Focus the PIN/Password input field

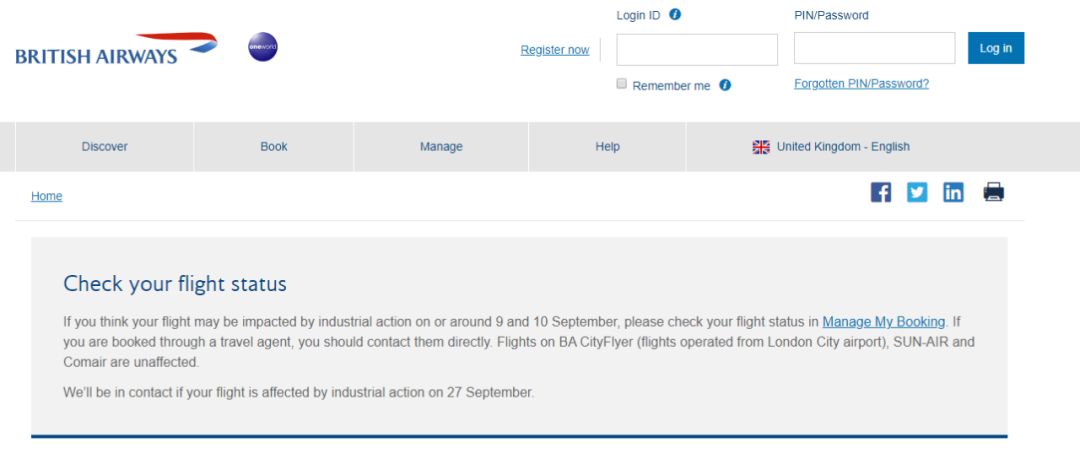click(x=875, y=48)
